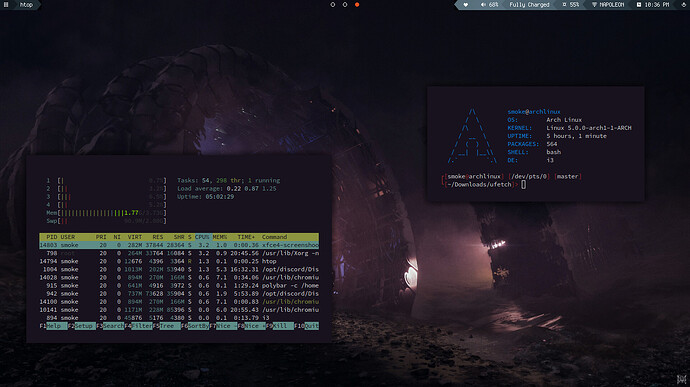Image resolution: width=690 pixels, height=387 pixels.
Task: Open F2 Setup in htop
Action: point(82,326)
